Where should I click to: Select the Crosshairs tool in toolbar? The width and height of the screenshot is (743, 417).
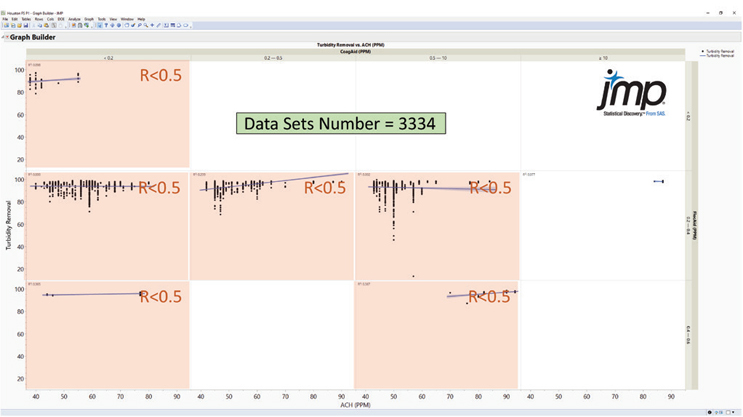[152, 25]
